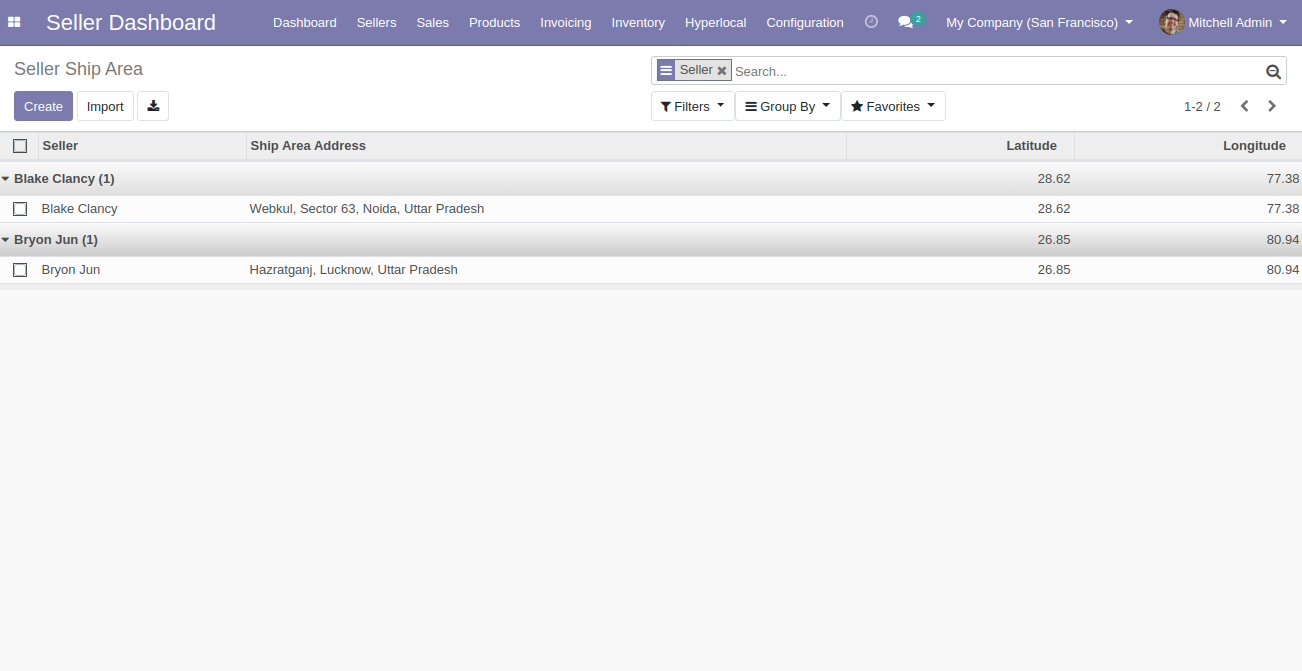1302x671 pixels.
Task: Open the Invoicing menu
Action: pos(566,22)
